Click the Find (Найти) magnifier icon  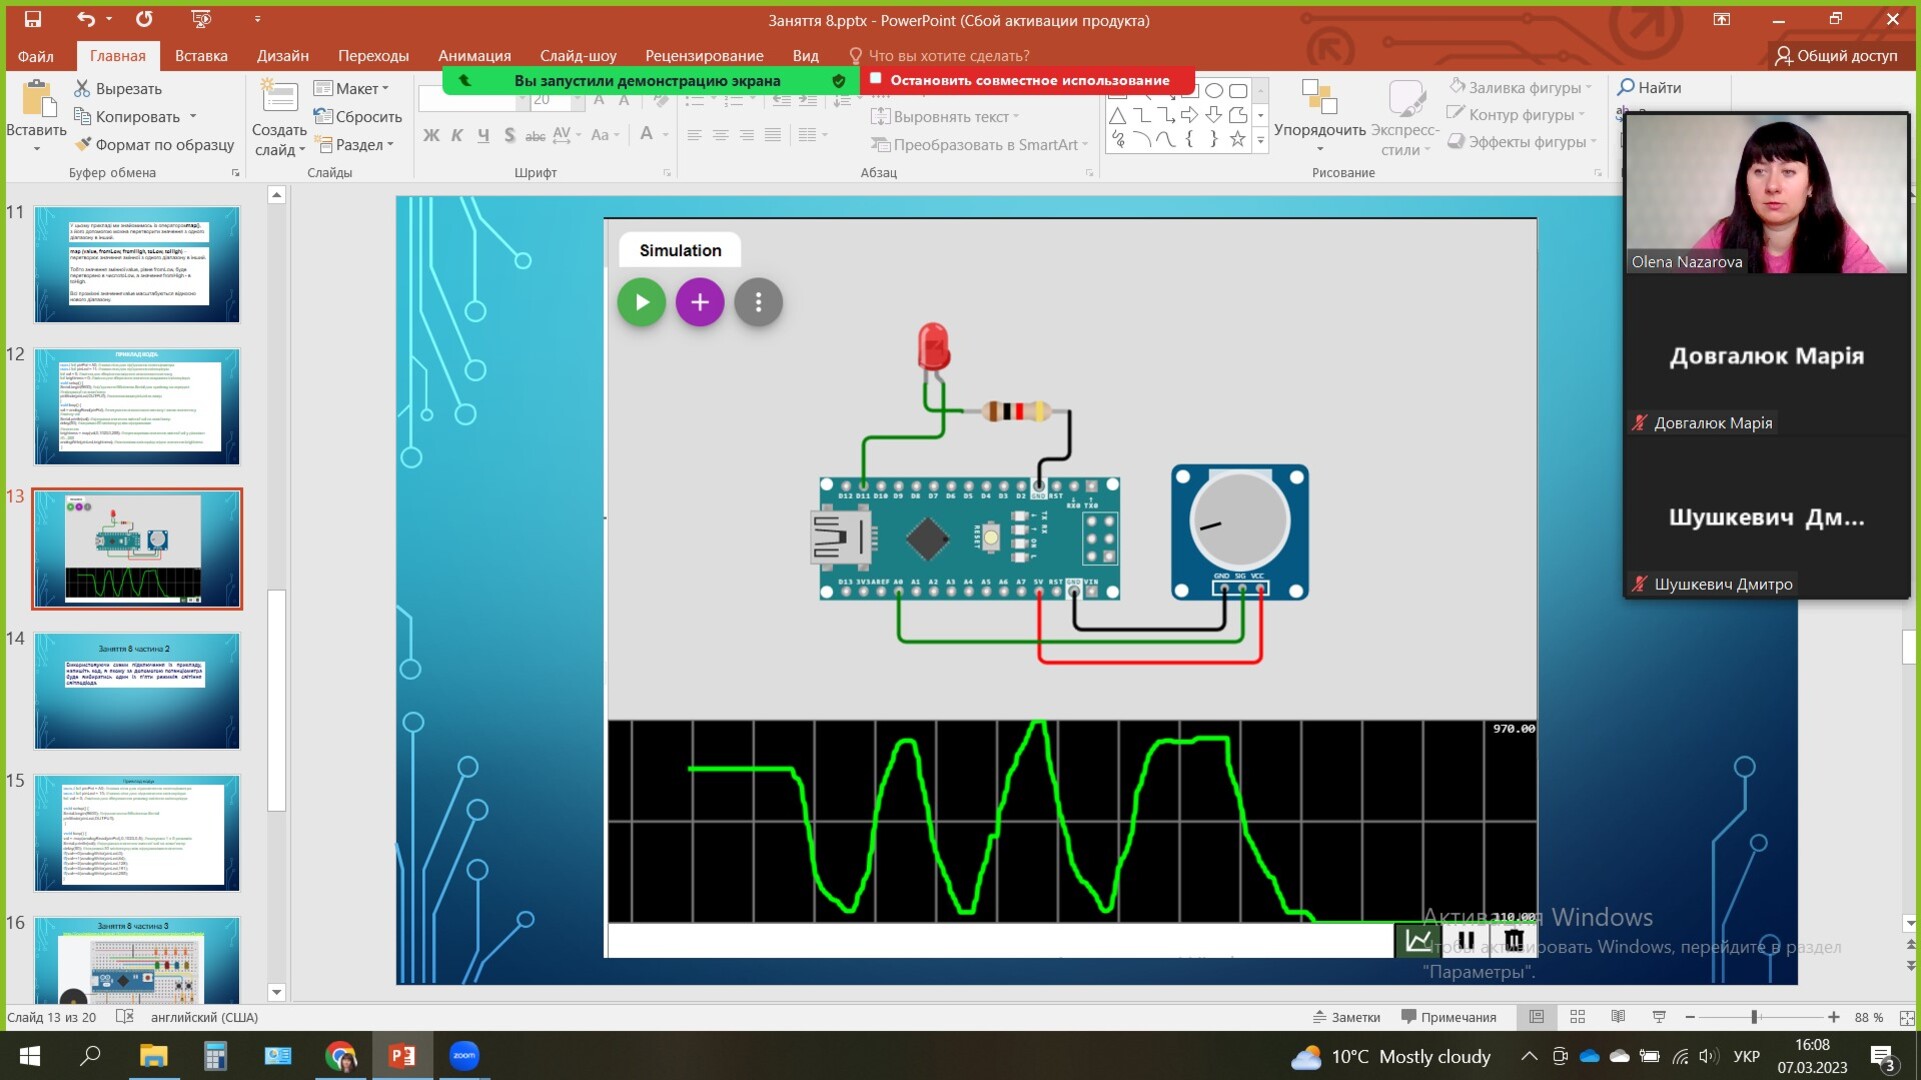tap(1627, 88)
